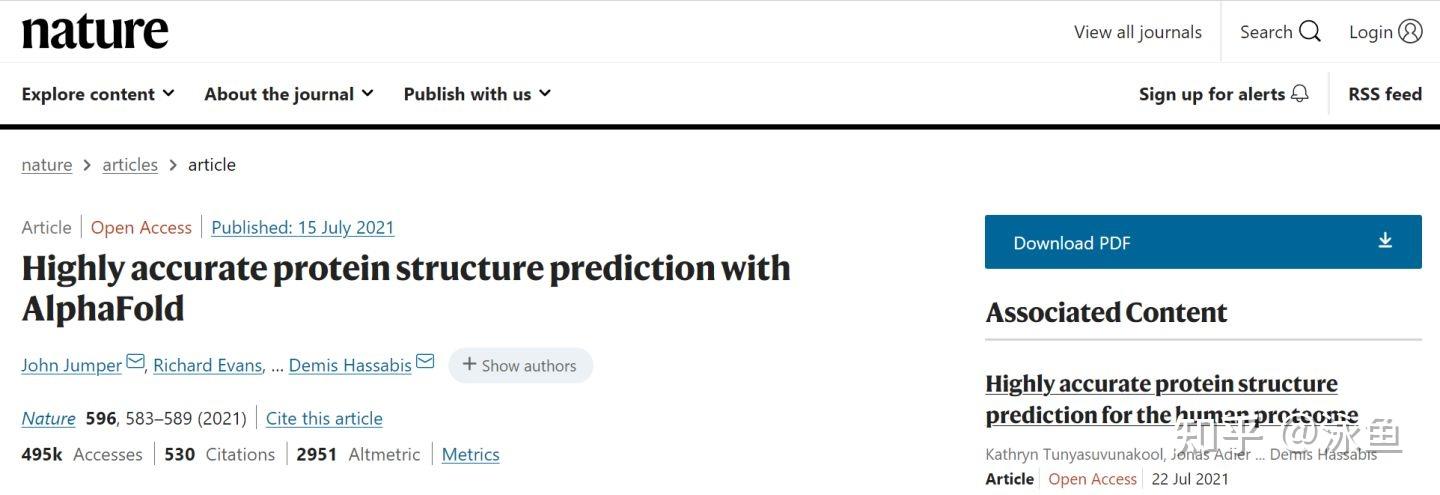The height and width of the screenshot is (495, 1440).
Task: Open search via magnifier icon
Action: click(x=1310, y=32)
